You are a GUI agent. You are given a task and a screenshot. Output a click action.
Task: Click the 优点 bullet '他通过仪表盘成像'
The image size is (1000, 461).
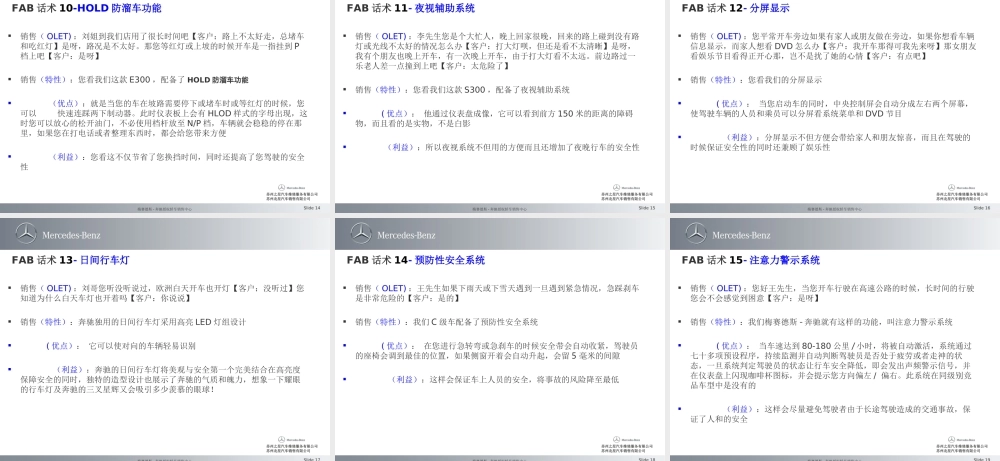494,119
